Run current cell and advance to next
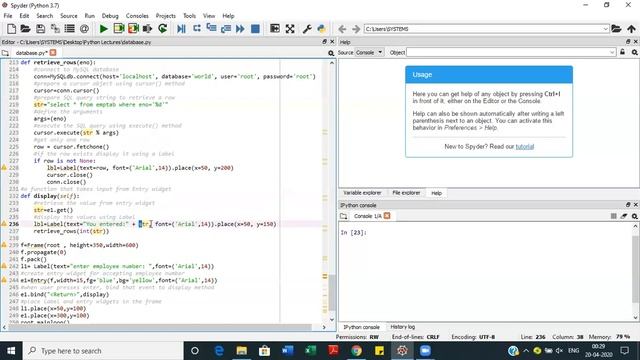 [133, 29]
